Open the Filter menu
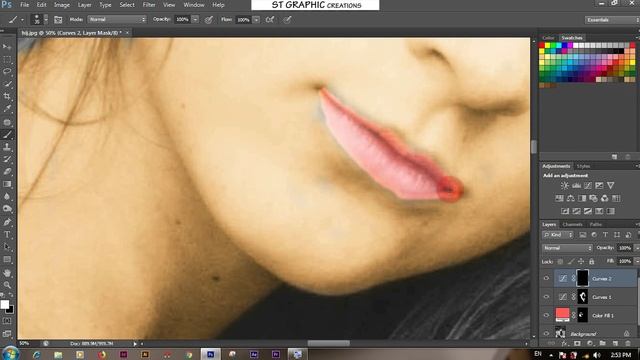 coord(149,5)
